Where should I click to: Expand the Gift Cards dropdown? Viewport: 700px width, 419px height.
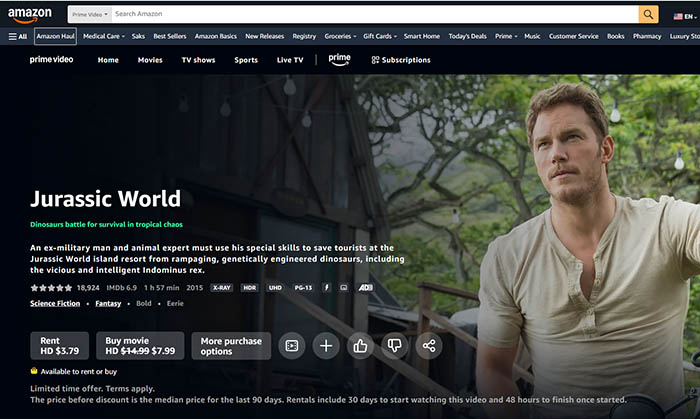coord(380,37)
